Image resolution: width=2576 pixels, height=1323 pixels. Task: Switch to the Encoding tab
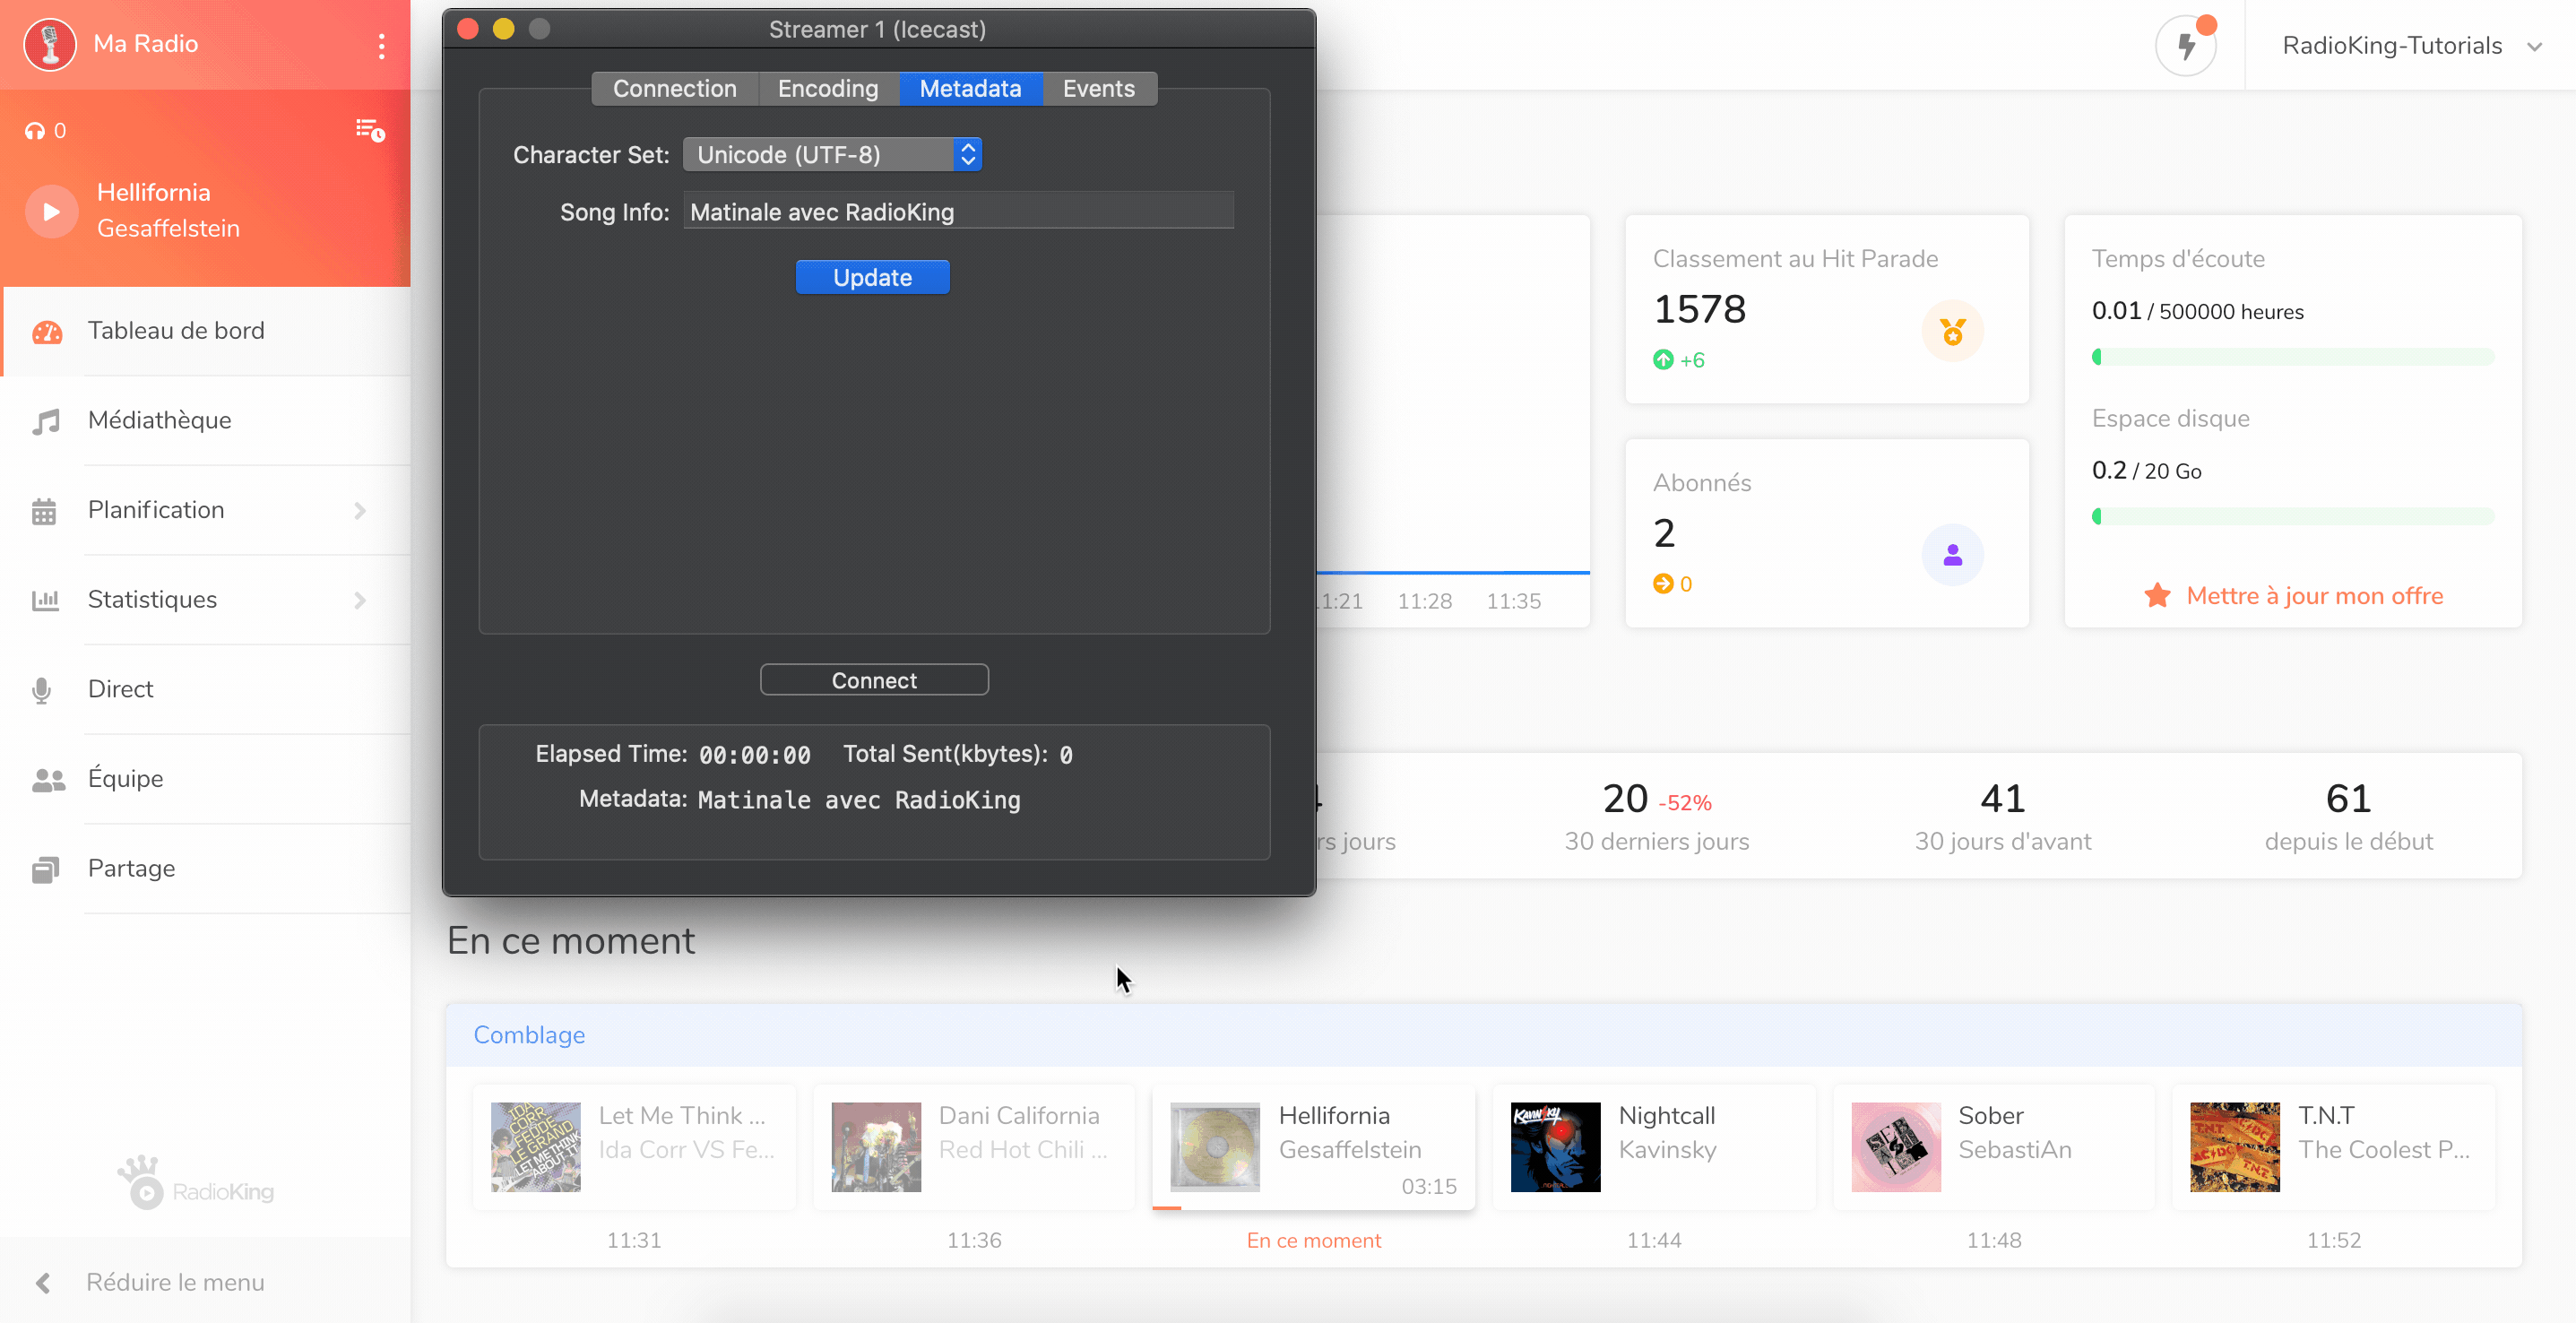coord(827,89)
